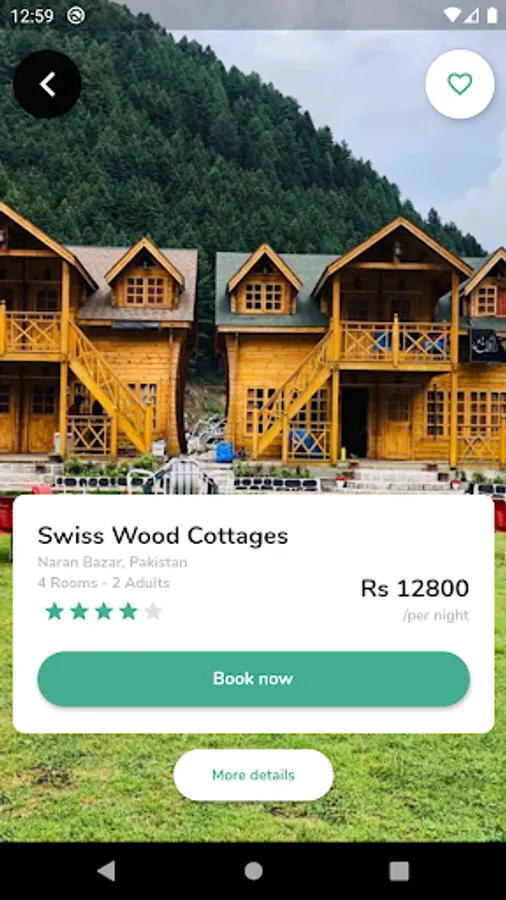Tap Android recent apps square
506x900 pixels.
[399, 871]
